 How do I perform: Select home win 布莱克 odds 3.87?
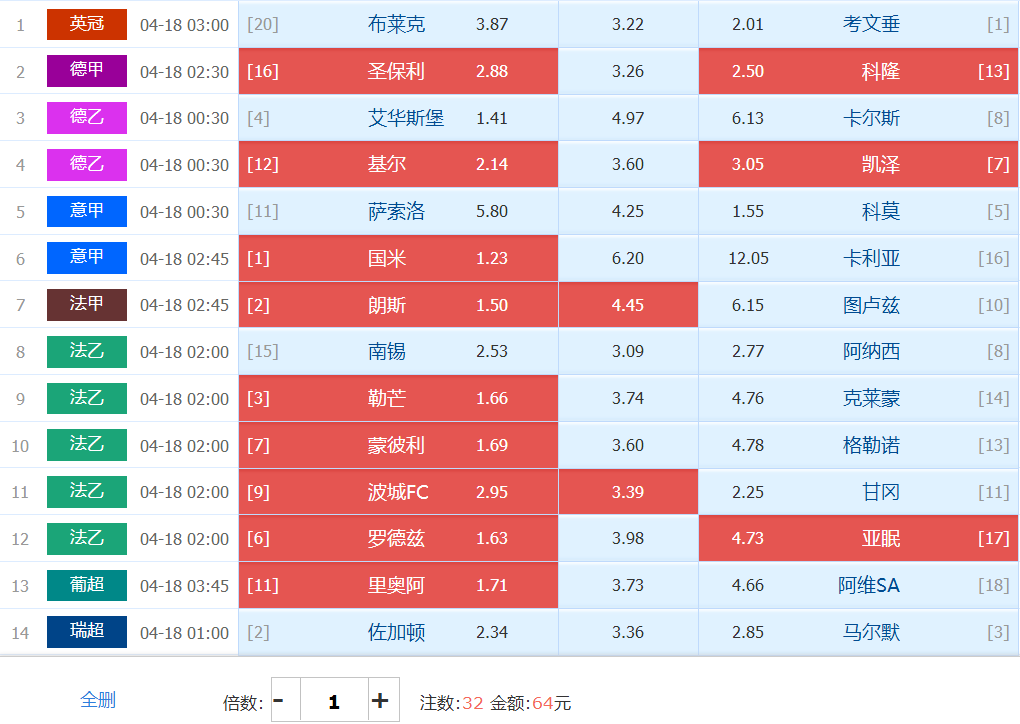click(398, 24)
